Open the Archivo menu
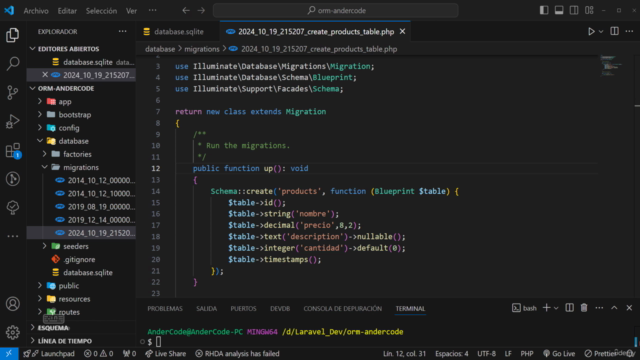The width and height of the screenshot is (640, 360). pyautogui.click(x=36, y=11)
